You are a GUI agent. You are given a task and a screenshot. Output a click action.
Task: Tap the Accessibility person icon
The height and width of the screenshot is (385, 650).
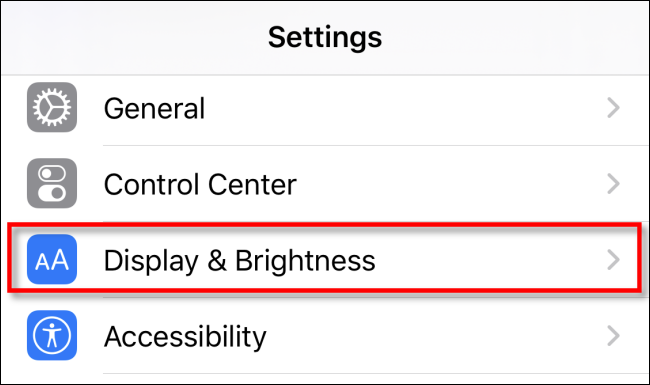[x=52, y=335]
